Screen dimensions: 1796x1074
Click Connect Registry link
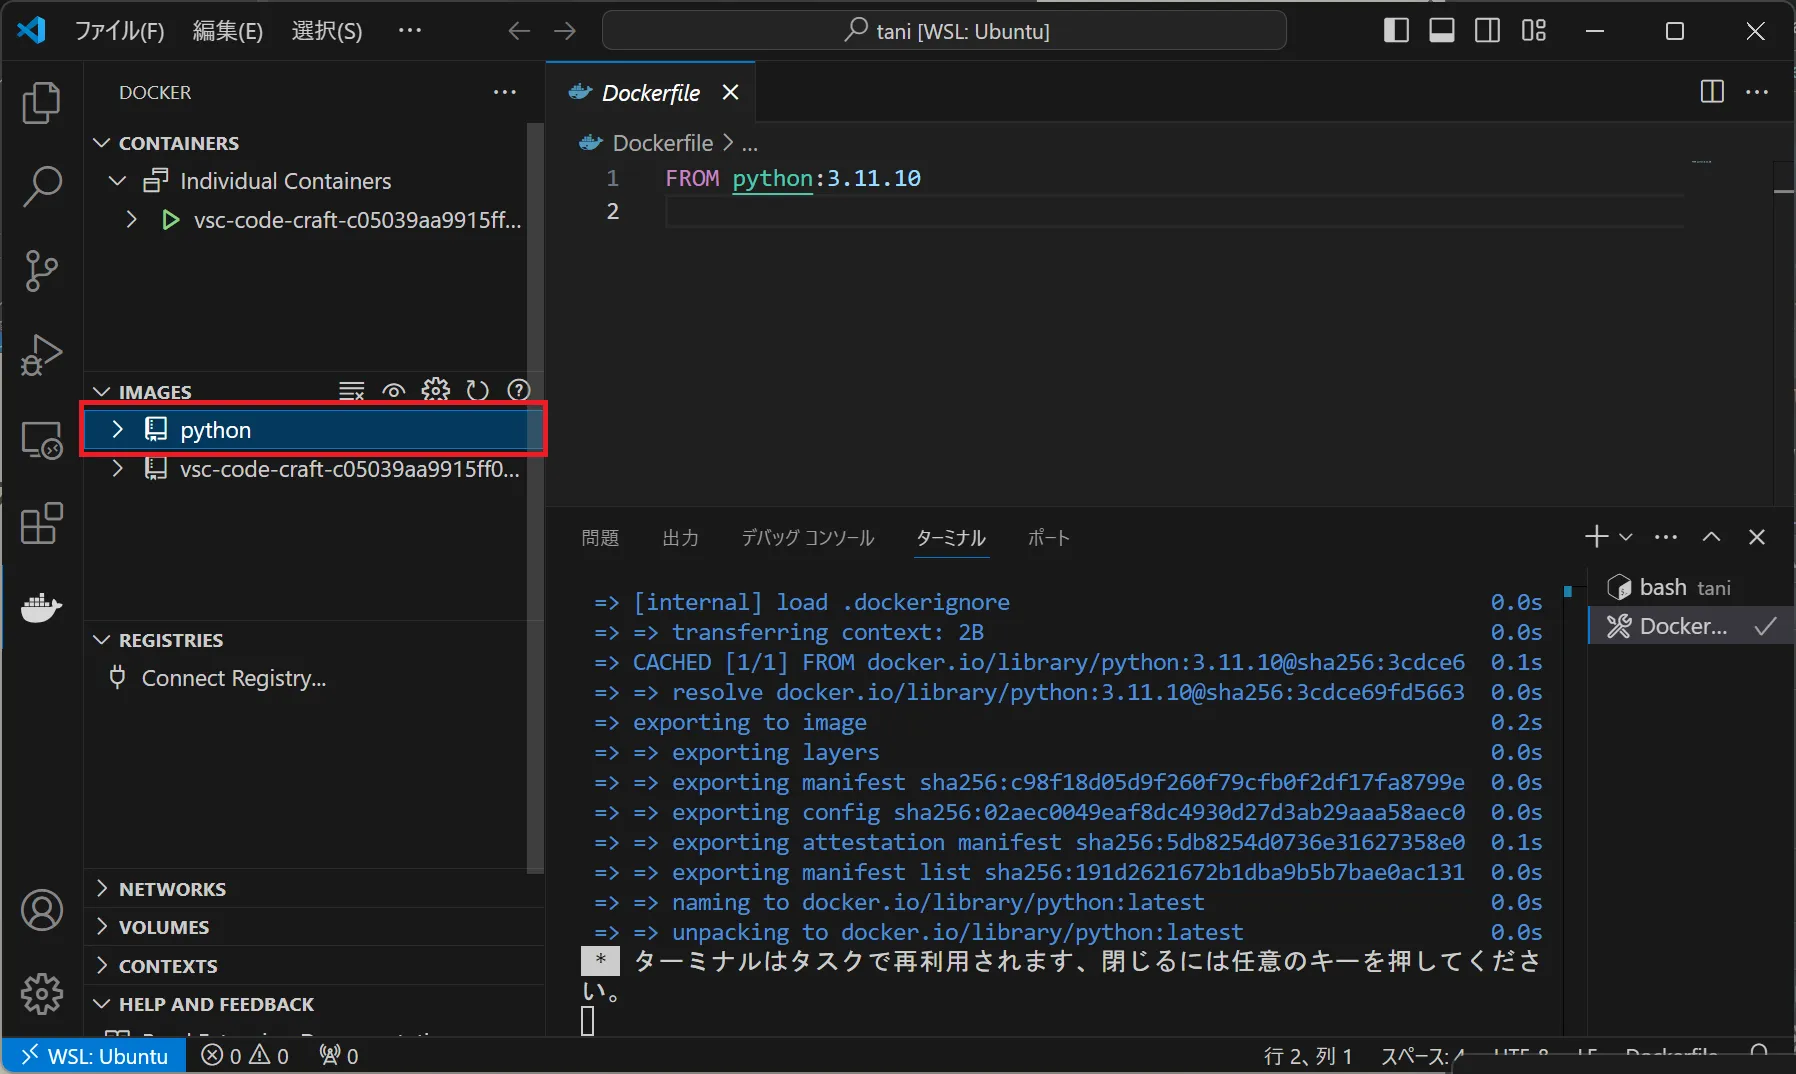click(x=233, y=678)
